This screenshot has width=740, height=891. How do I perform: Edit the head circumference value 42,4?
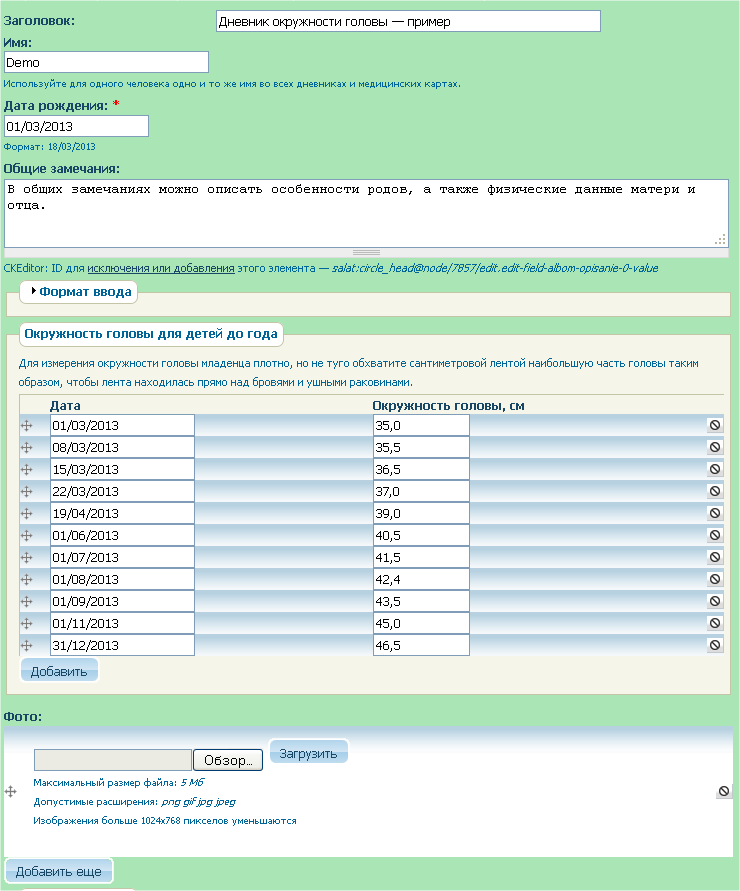[421, 580]
